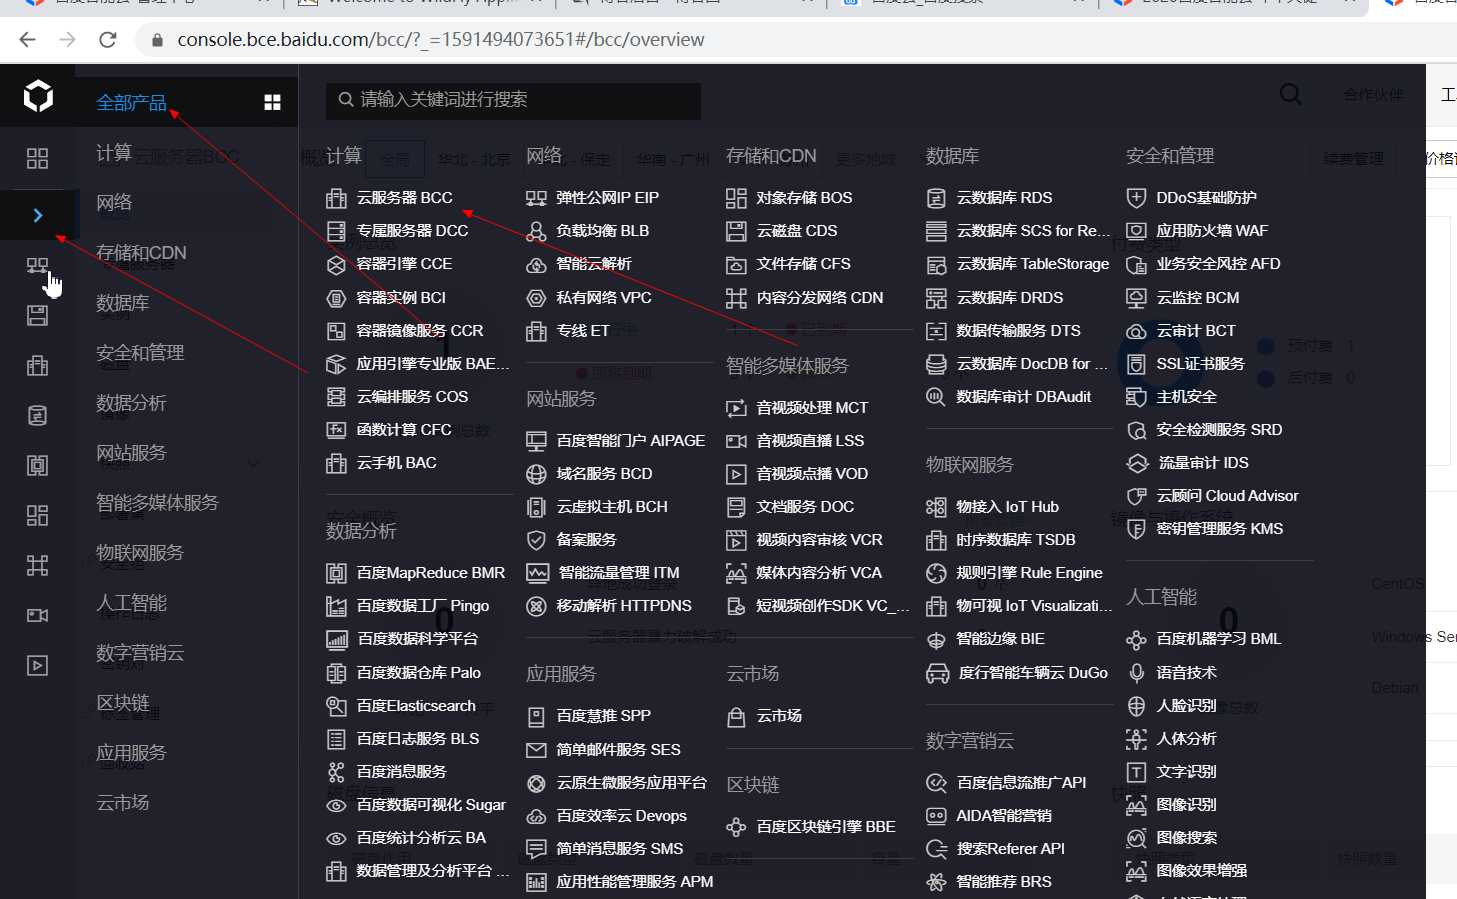Open SSL证书服务 link
Screen dimensions: 1457x899
click(x=1200, y=364)
